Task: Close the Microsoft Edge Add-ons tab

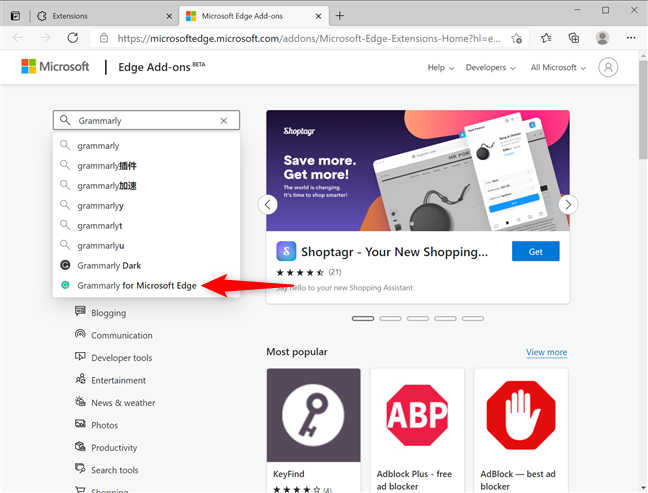Action: (318, 16)
